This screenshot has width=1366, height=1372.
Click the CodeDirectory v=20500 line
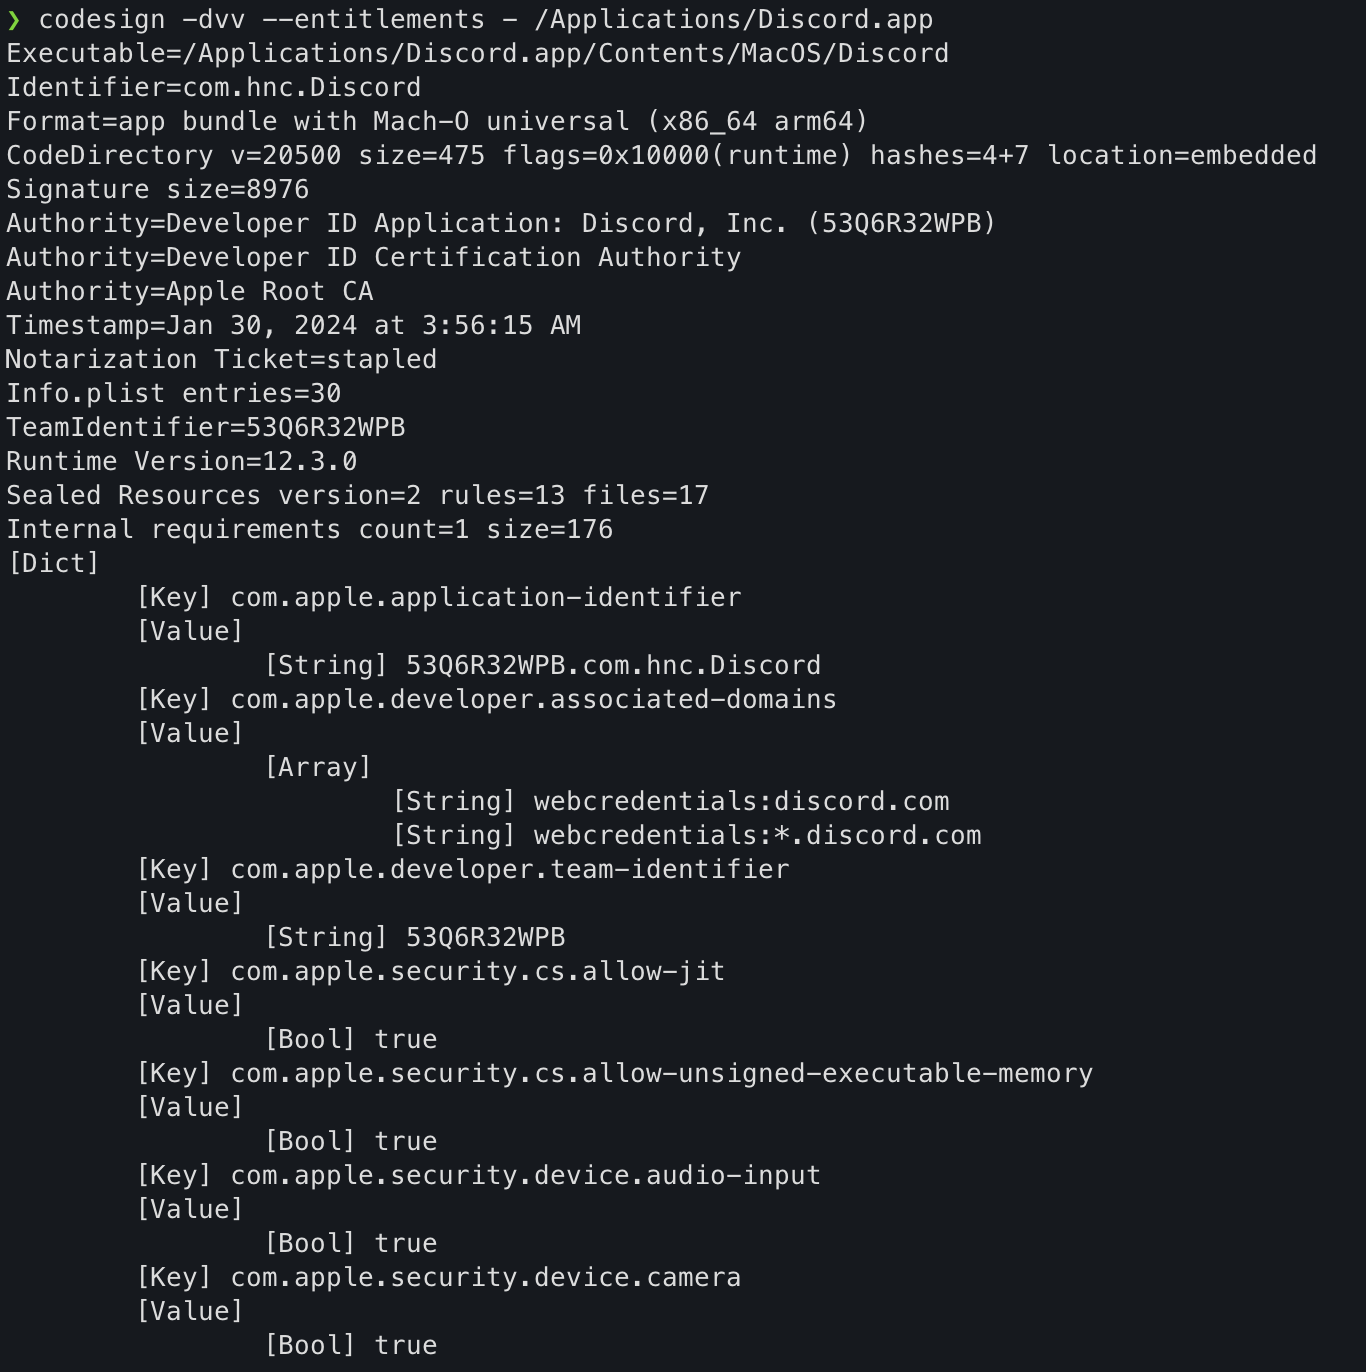660,156
